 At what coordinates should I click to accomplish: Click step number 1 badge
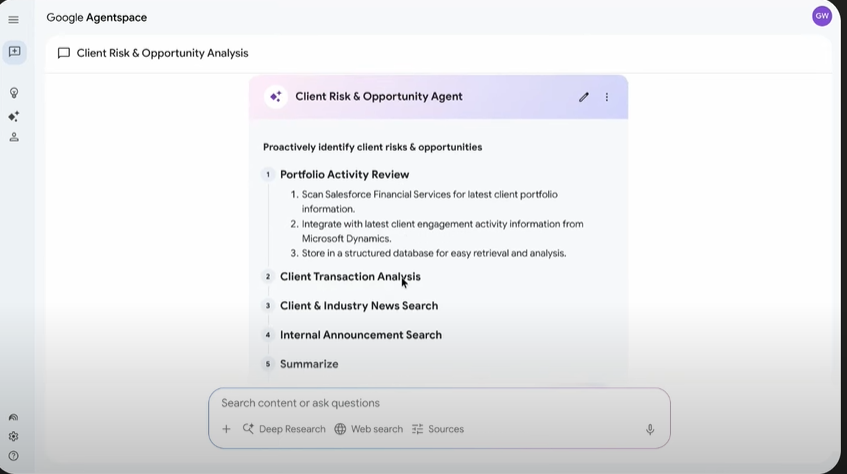267,175
